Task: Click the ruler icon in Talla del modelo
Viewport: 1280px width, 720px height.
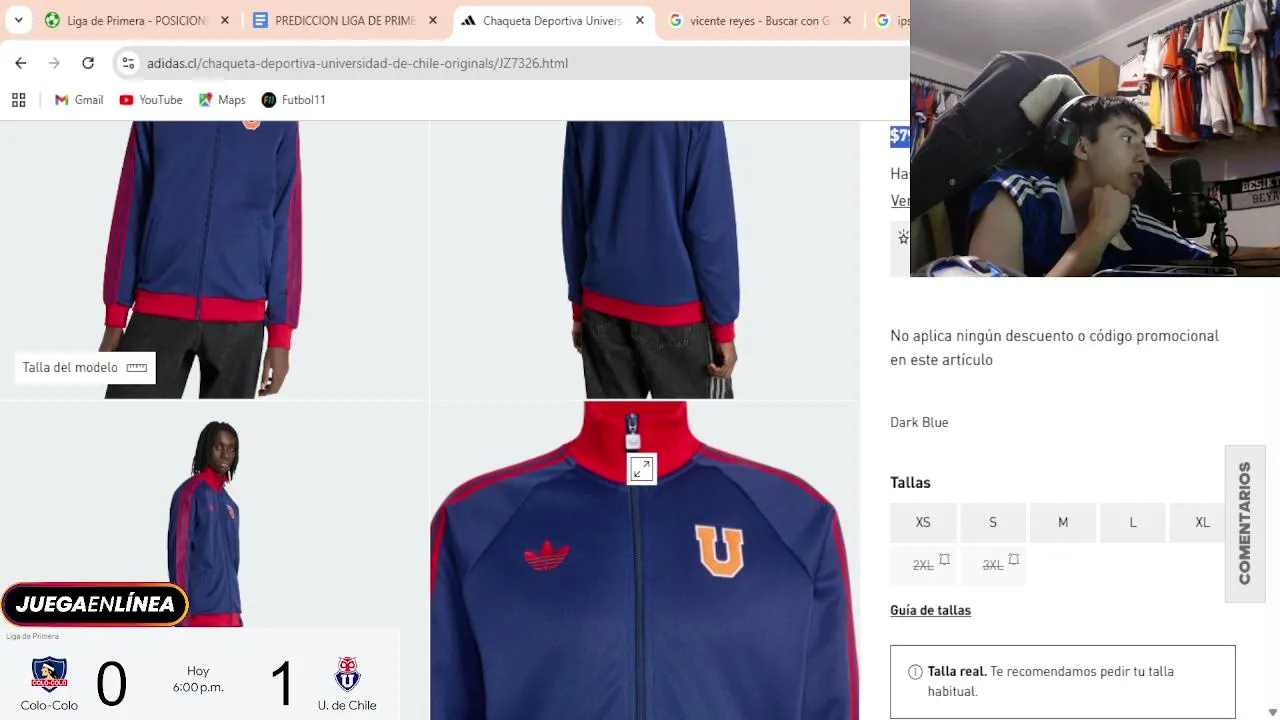Action: [x=137, y=367]
